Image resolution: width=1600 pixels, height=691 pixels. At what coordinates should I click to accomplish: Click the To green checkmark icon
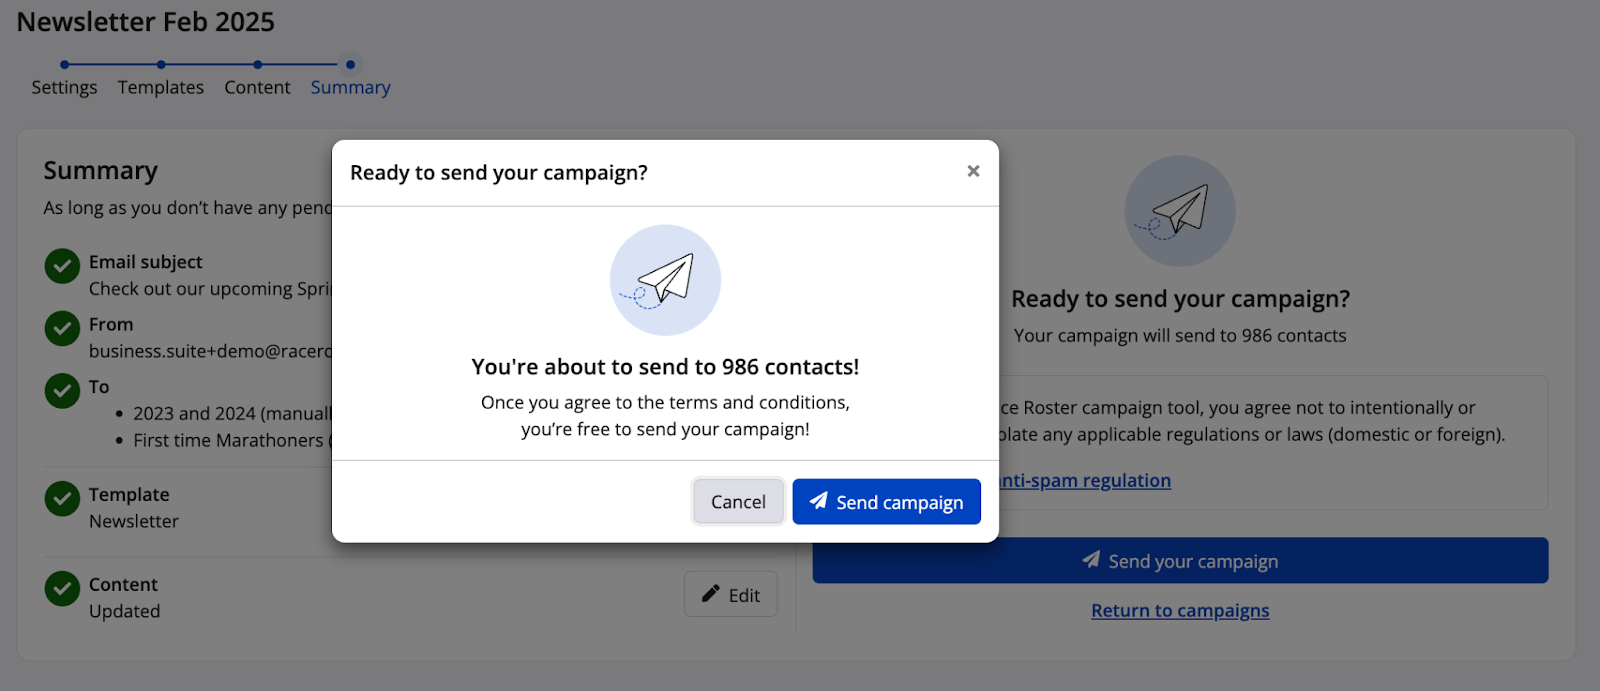[62, 391]
